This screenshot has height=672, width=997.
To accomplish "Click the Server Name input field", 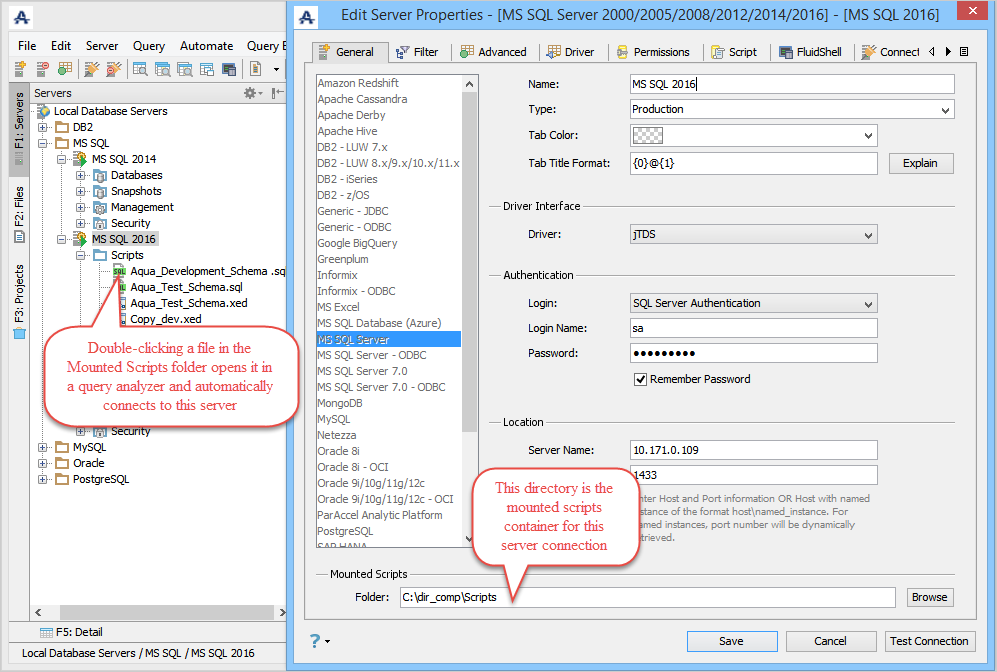I will point(753,450).
